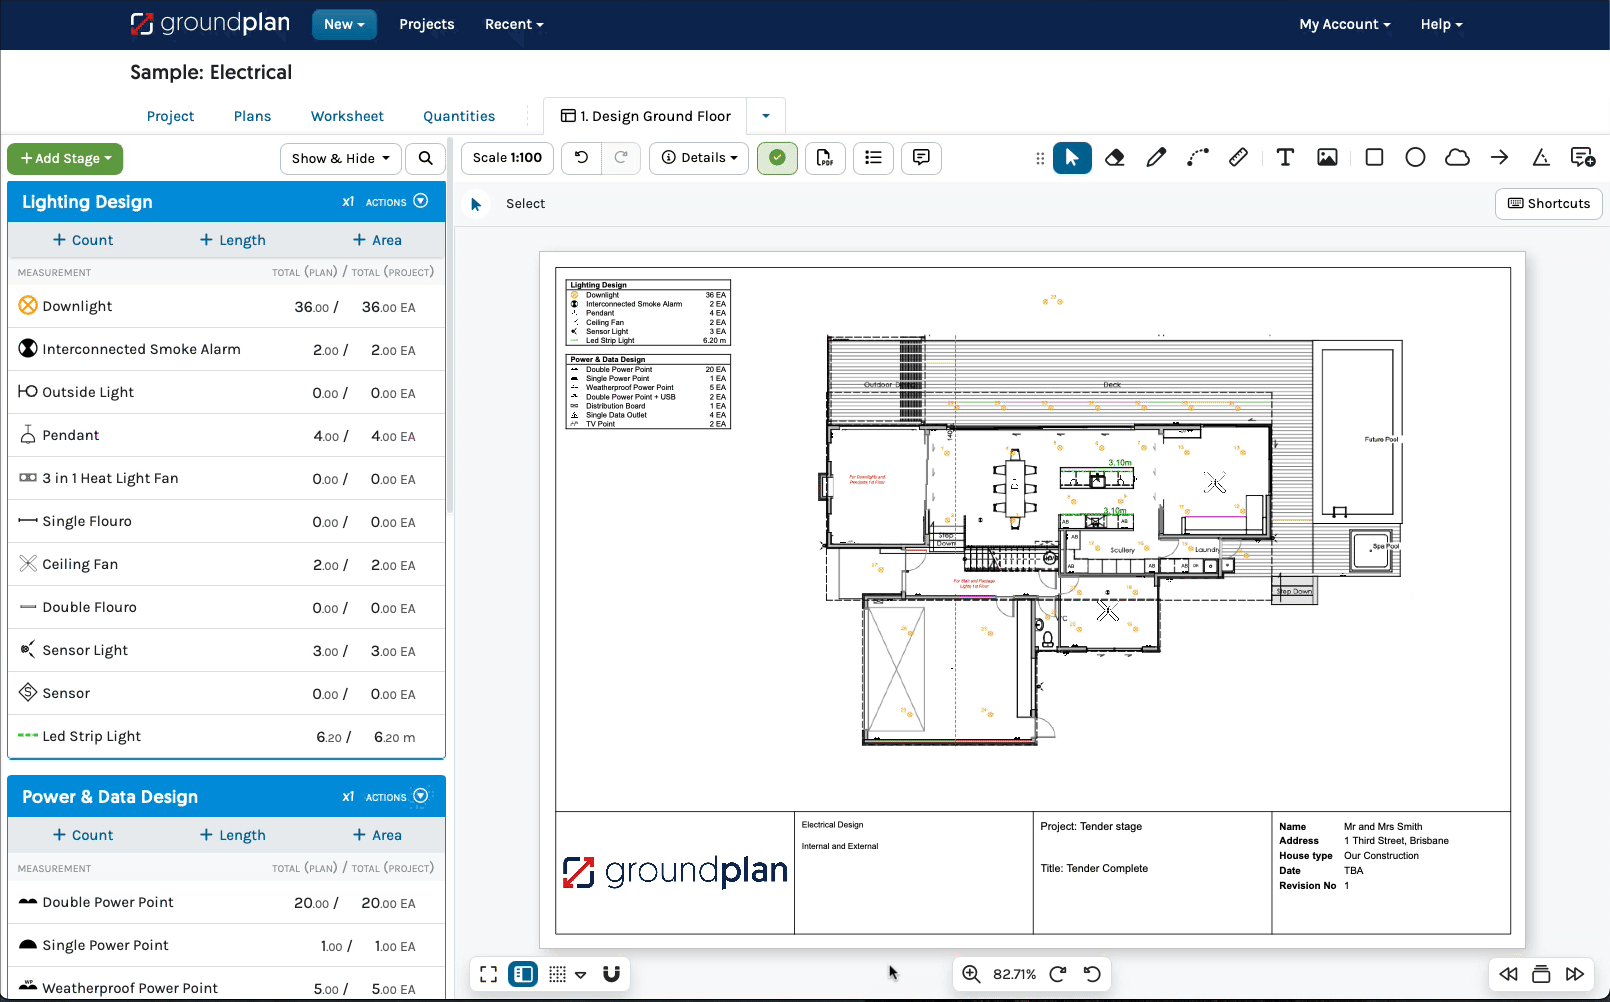Export plan to PDF
This screenshot has width=1610, height=1002.
(825, 158)
